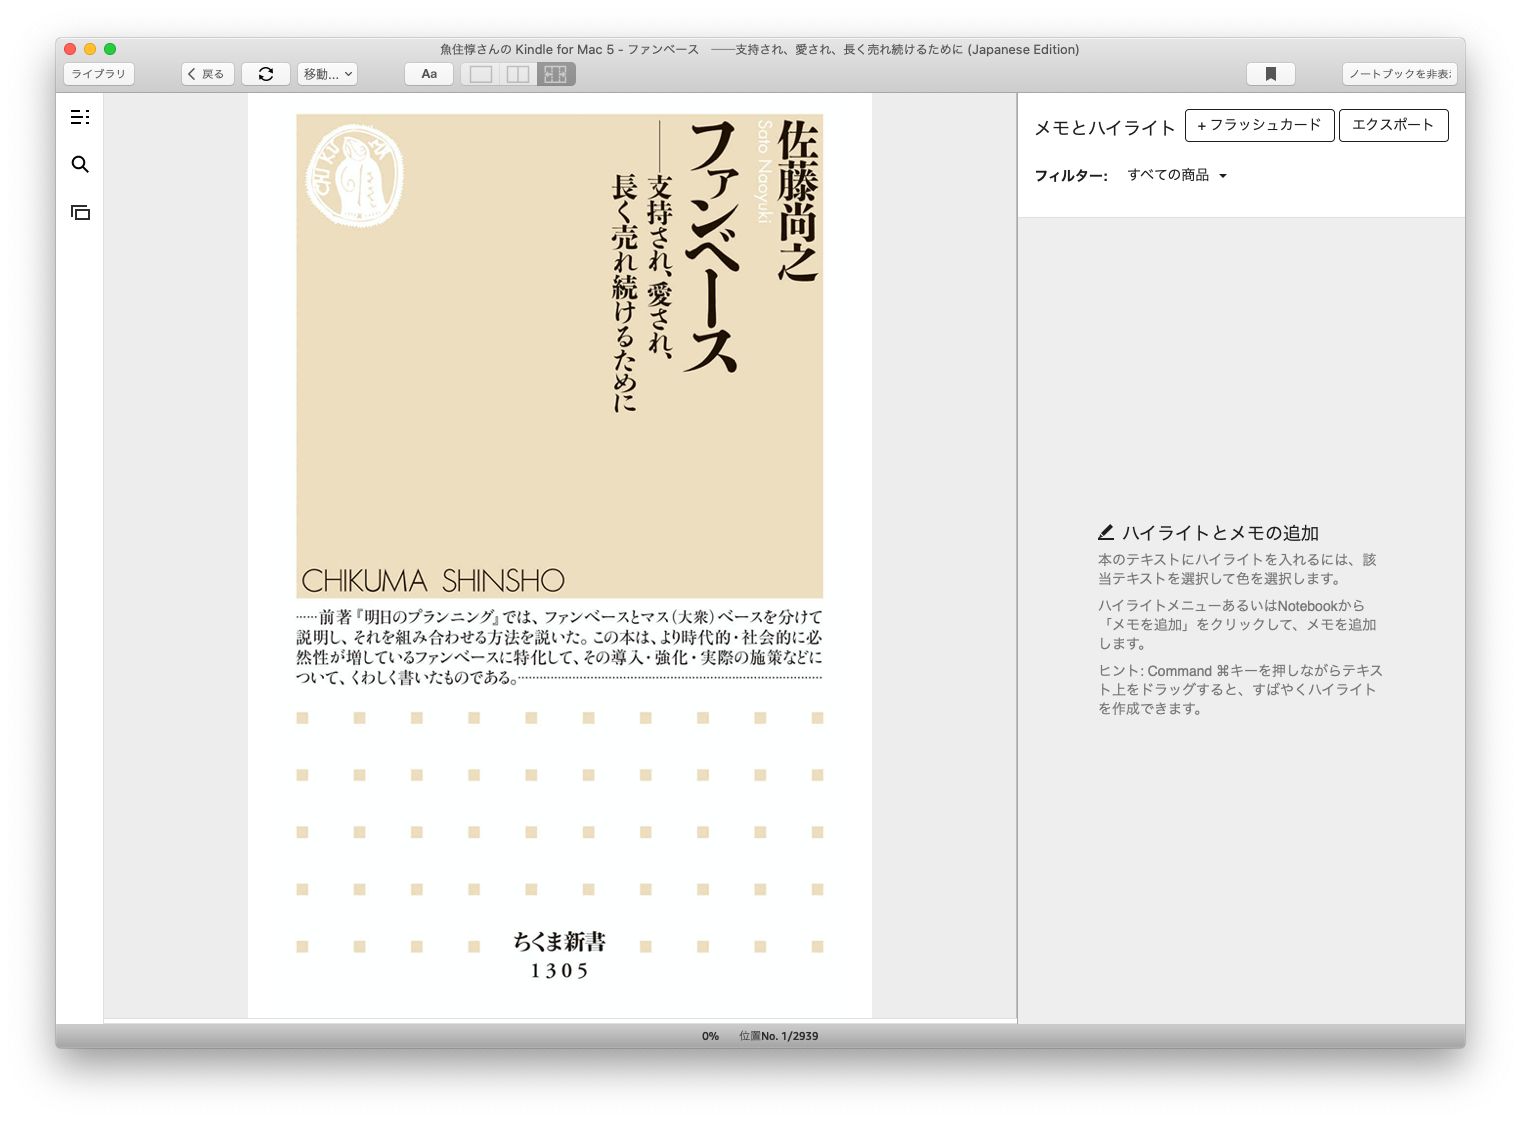Open the 移動 go-to dropdown
Screen dimensions: 1521x1122
[327, 74]
